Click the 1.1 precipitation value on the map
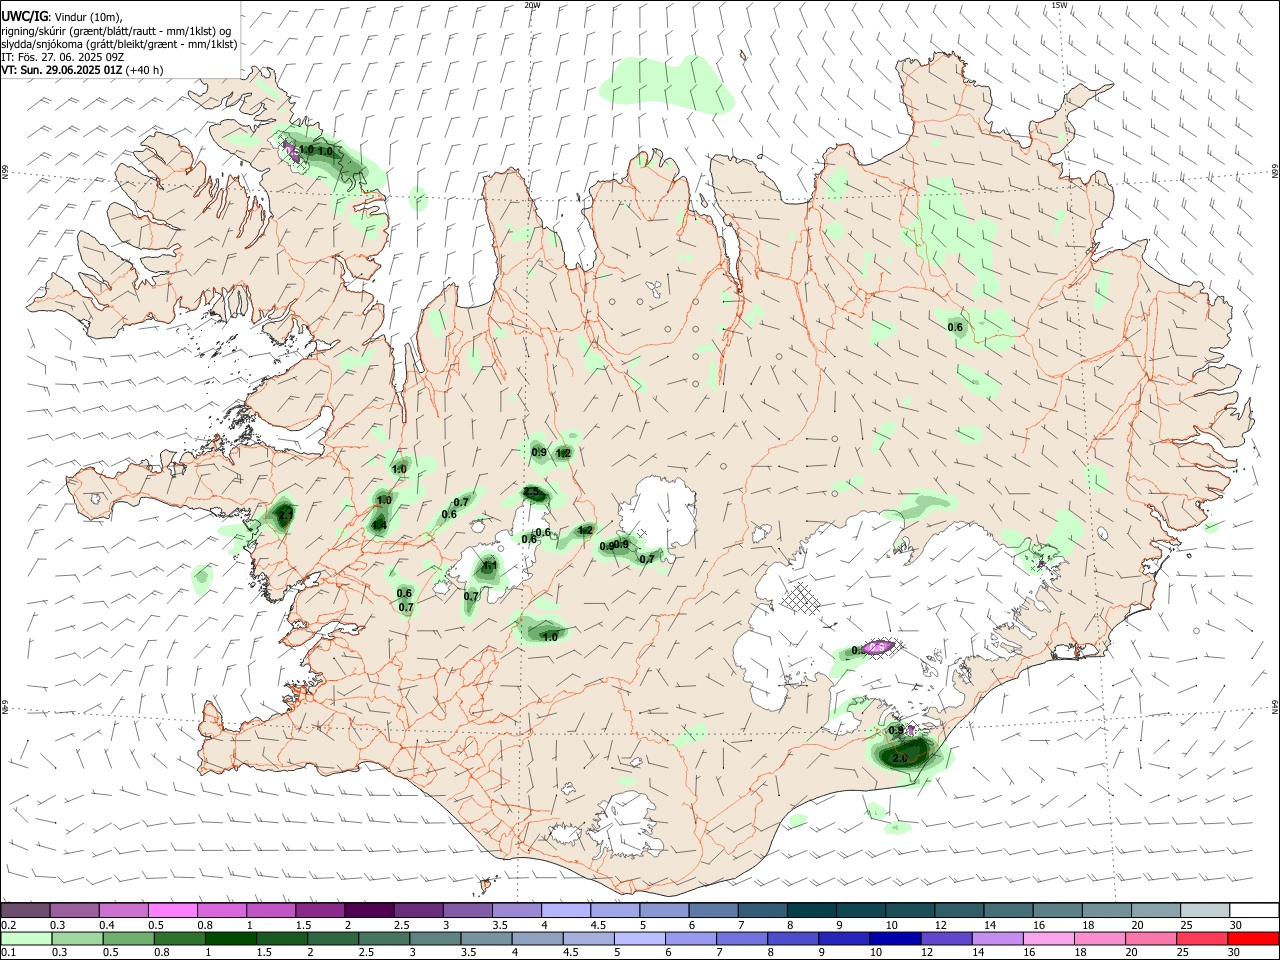The height and width of the screenshot is (960, 1280). [490, 566]
